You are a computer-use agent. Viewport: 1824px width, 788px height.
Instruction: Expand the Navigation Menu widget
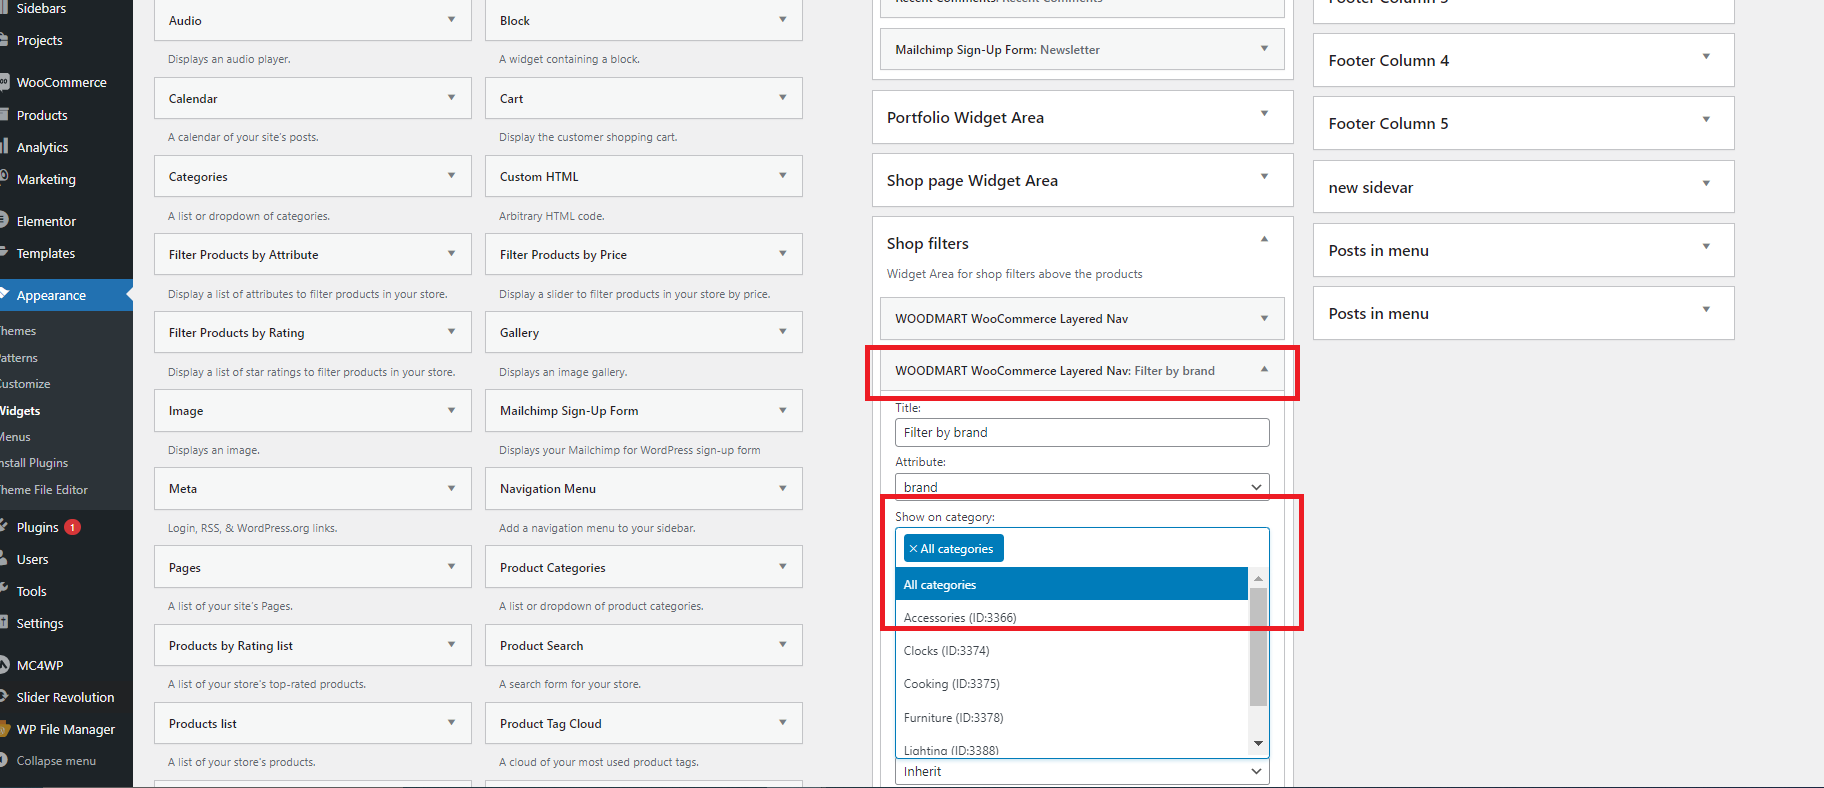click(x=782, y=488)
